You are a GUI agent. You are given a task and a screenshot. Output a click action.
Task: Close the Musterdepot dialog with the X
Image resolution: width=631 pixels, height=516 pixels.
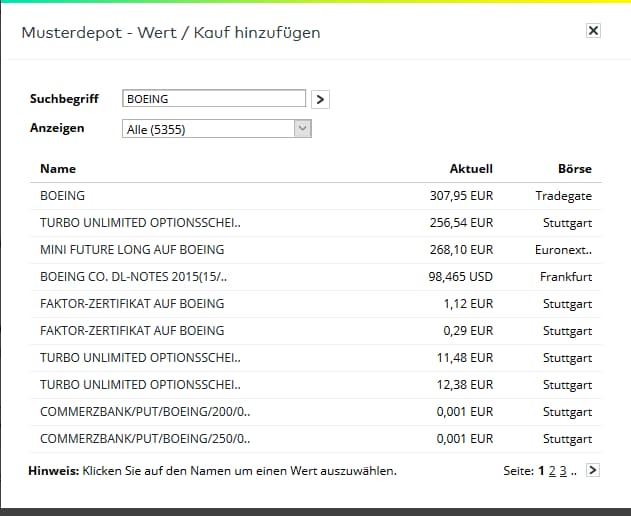(x=593, y=31)
